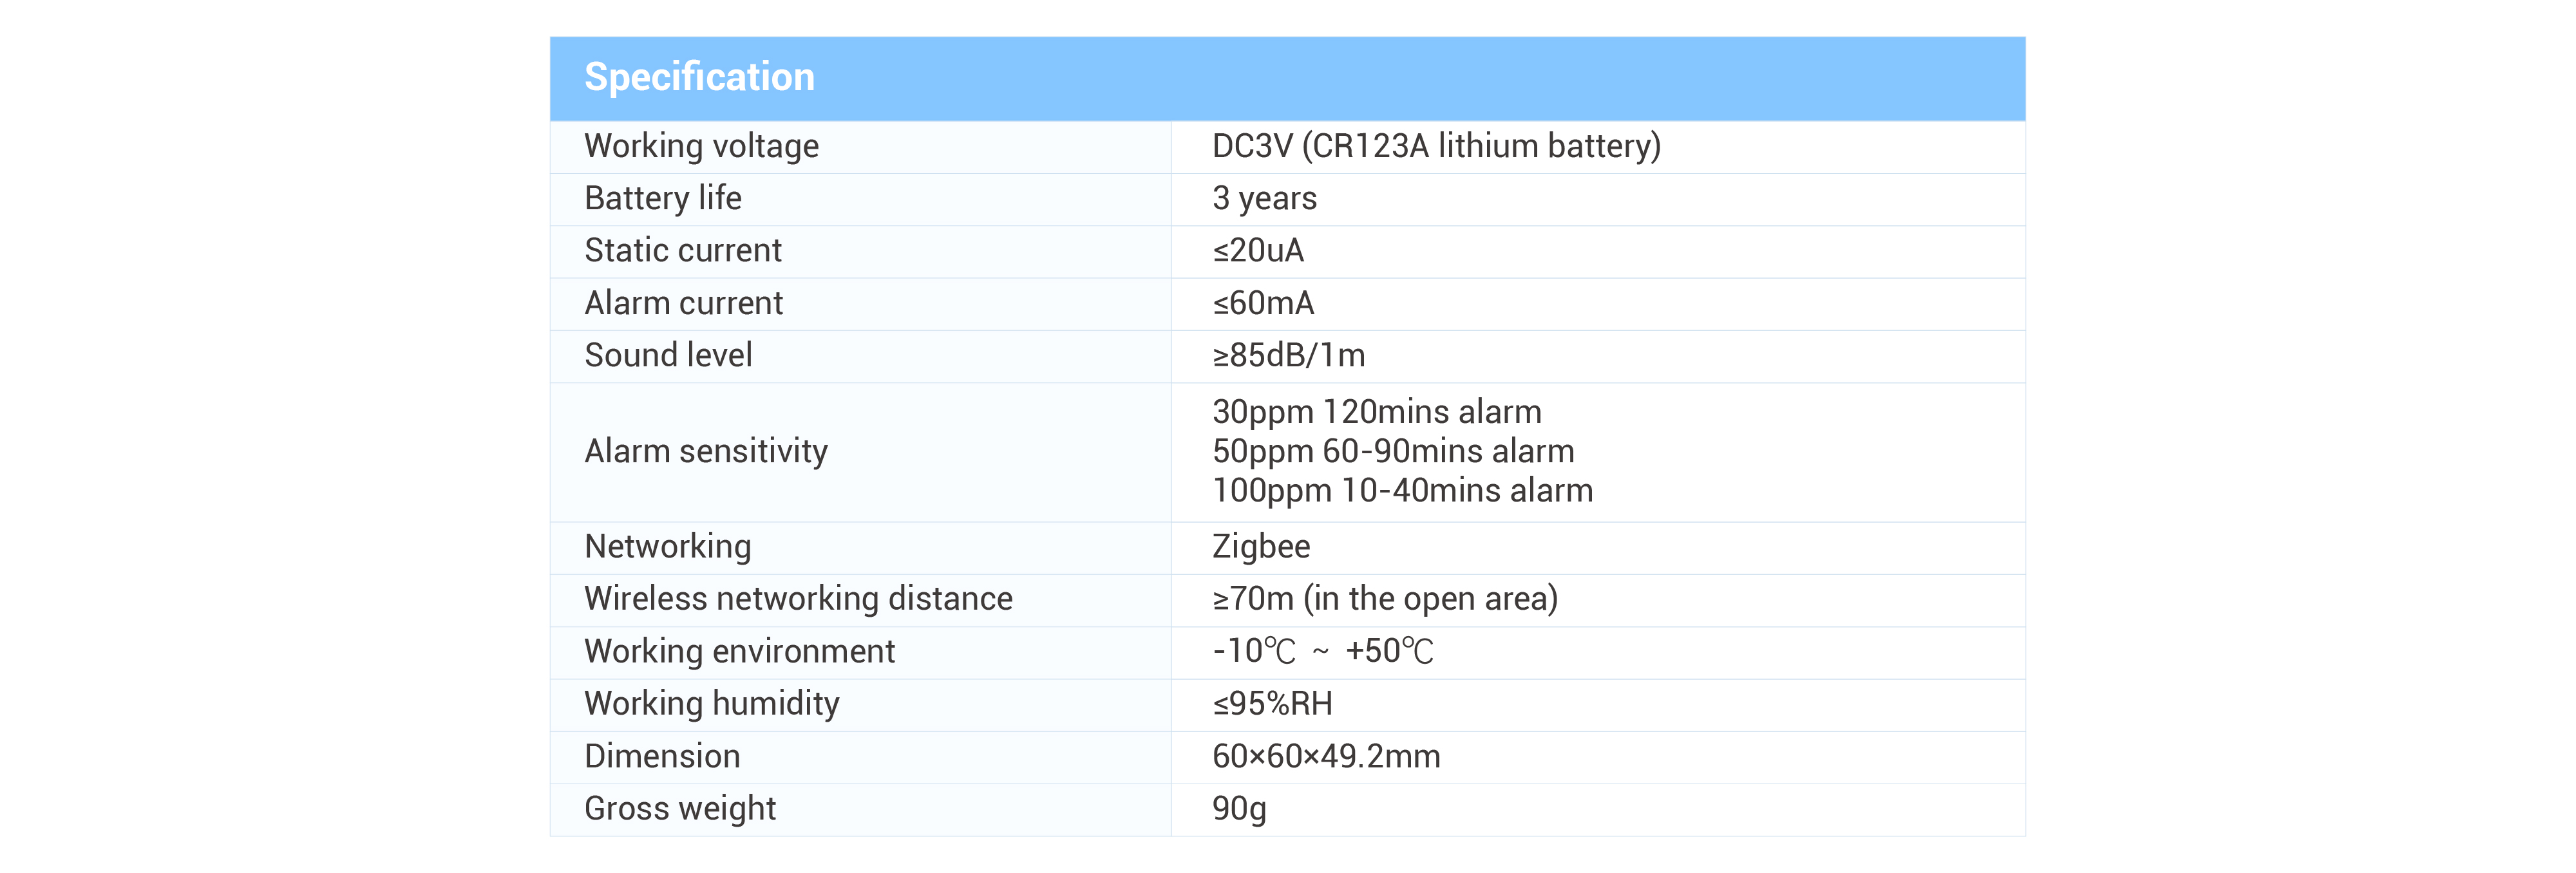Click the 3 years value

tap(1263, 199)
